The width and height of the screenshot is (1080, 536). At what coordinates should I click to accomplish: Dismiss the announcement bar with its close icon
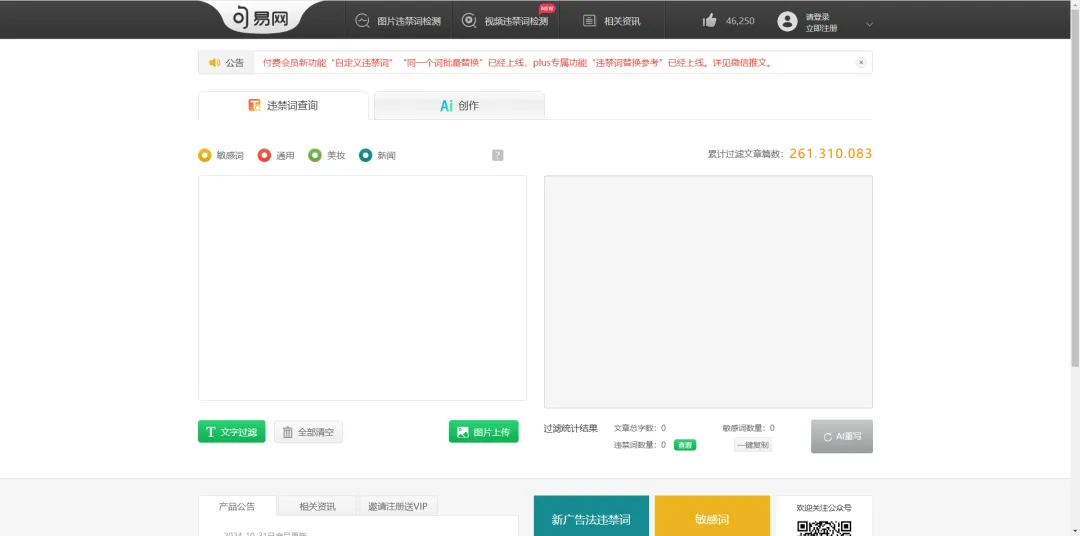click(860, 63)
